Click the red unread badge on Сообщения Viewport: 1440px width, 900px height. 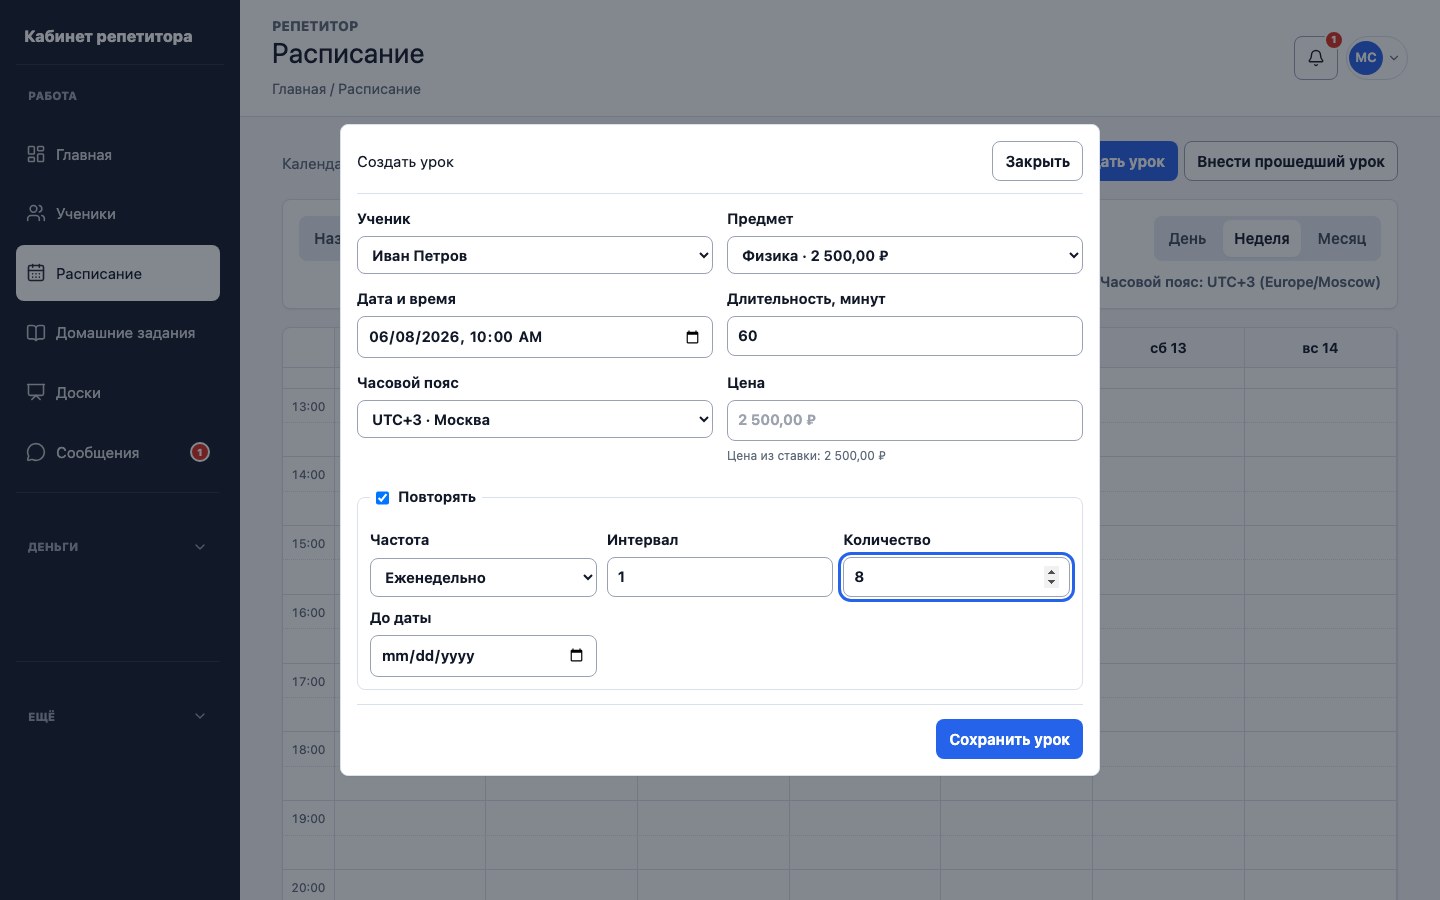(200, 452)
